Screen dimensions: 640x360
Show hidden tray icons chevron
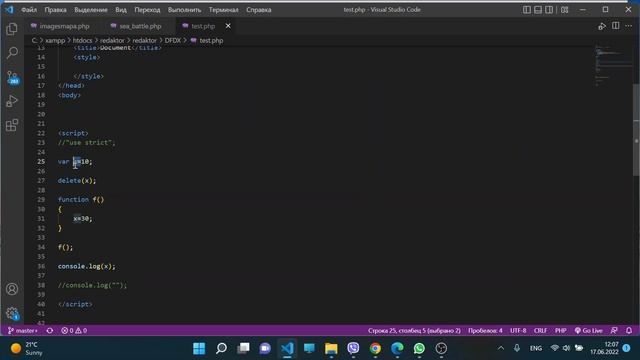tap(501, 348)
